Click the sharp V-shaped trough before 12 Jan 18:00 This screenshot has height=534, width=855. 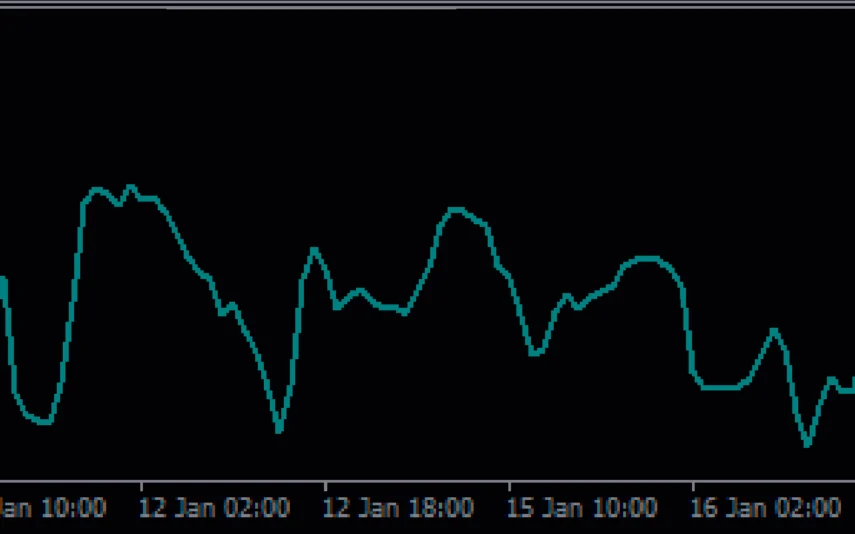[x=279, y=431]
